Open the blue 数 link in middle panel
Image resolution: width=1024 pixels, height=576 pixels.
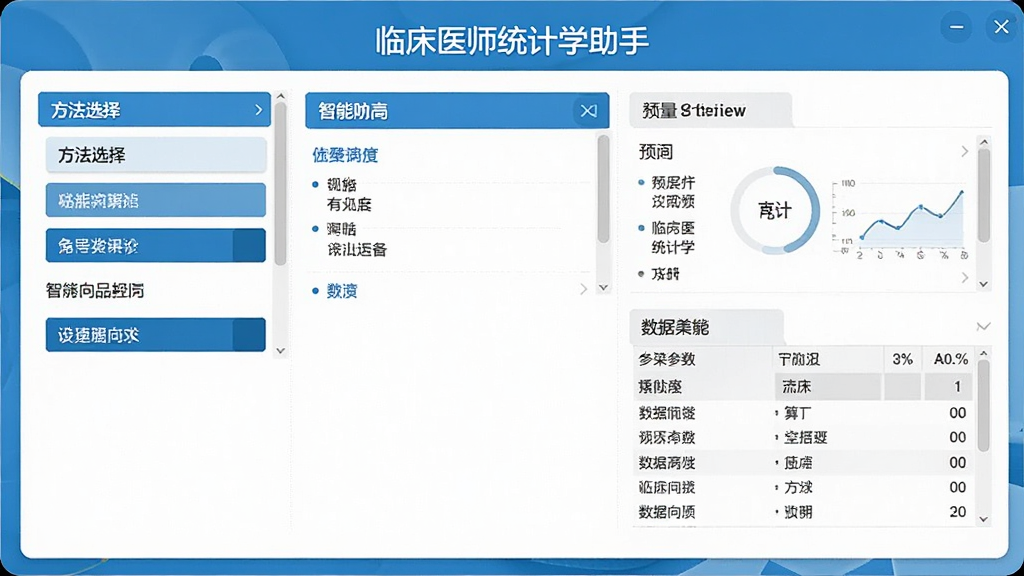click(342, 291)
